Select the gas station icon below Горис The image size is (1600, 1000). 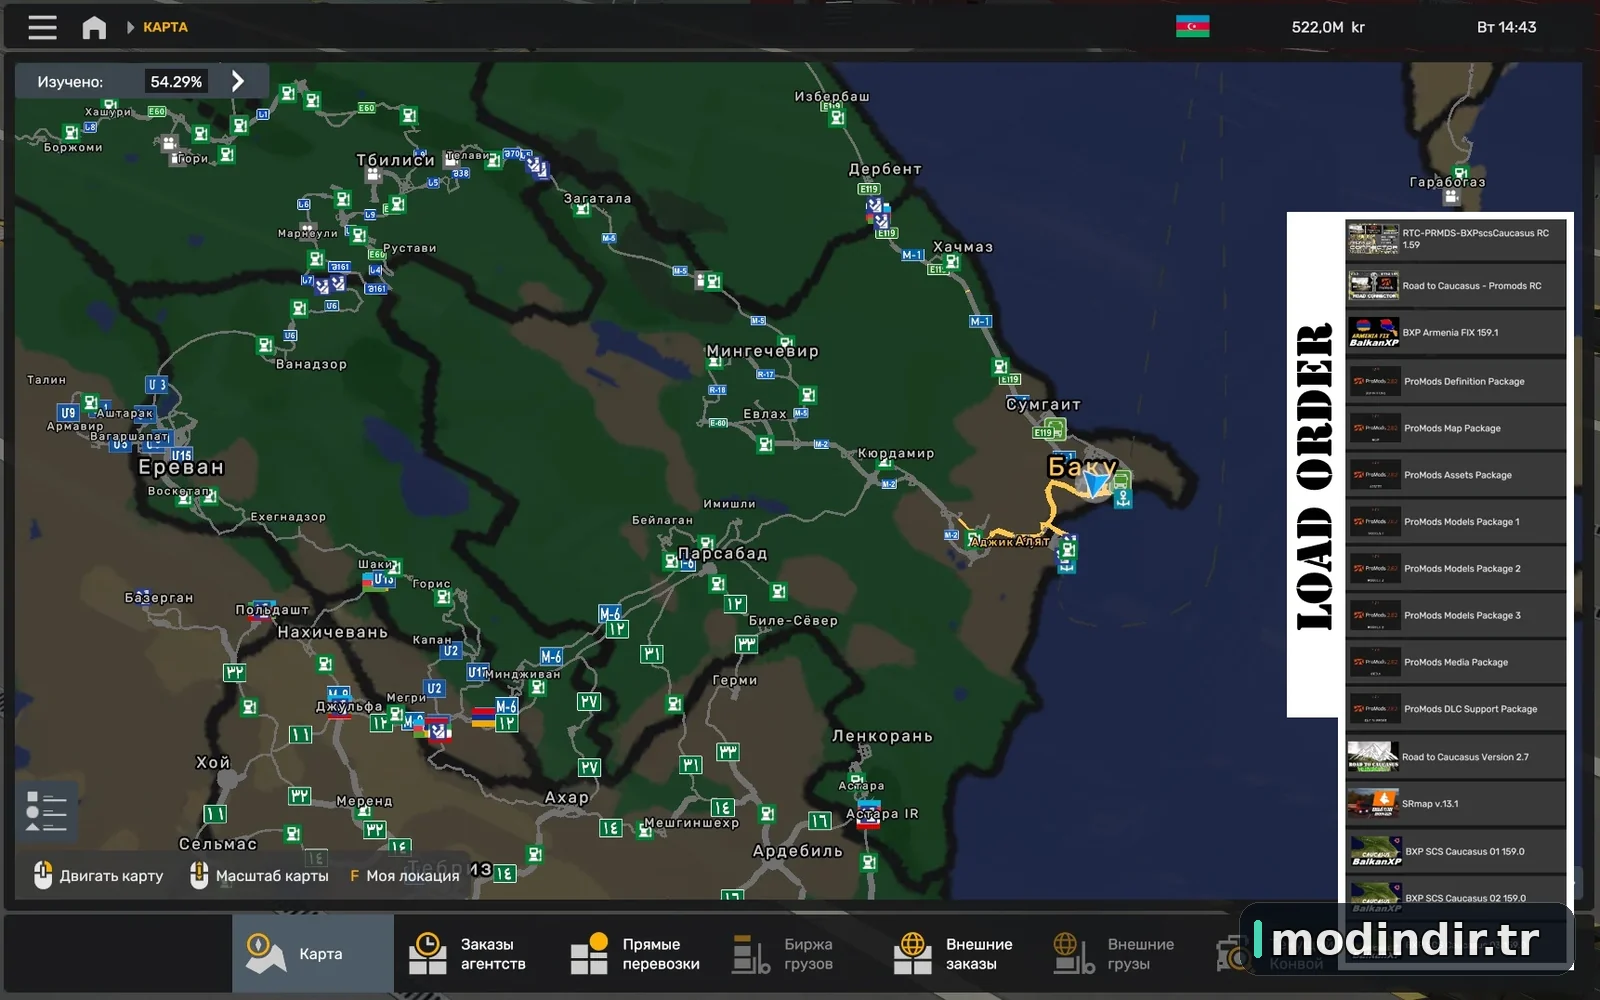point(443,598)
